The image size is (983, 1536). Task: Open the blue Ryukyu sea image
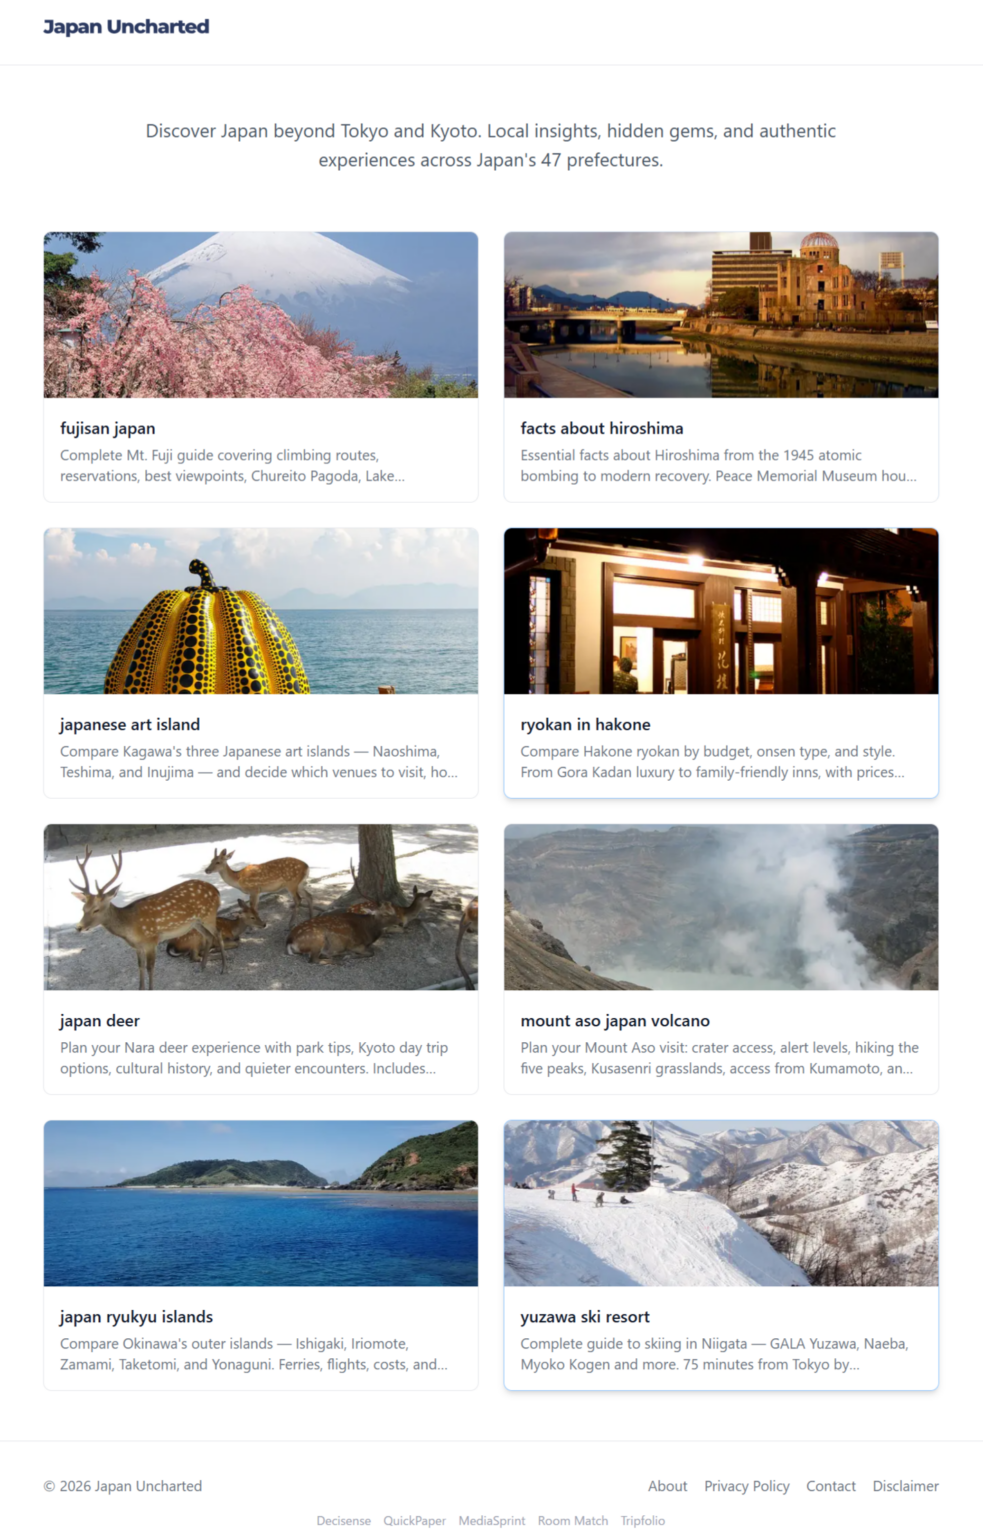click(x=261, y=1203)
